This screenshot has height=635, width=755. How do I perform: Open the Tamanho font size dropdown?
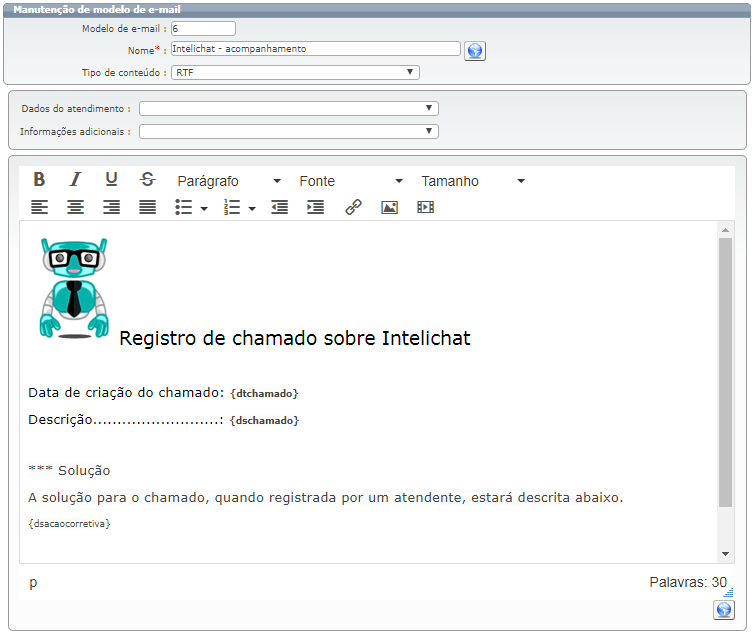(x=473, y=181)
